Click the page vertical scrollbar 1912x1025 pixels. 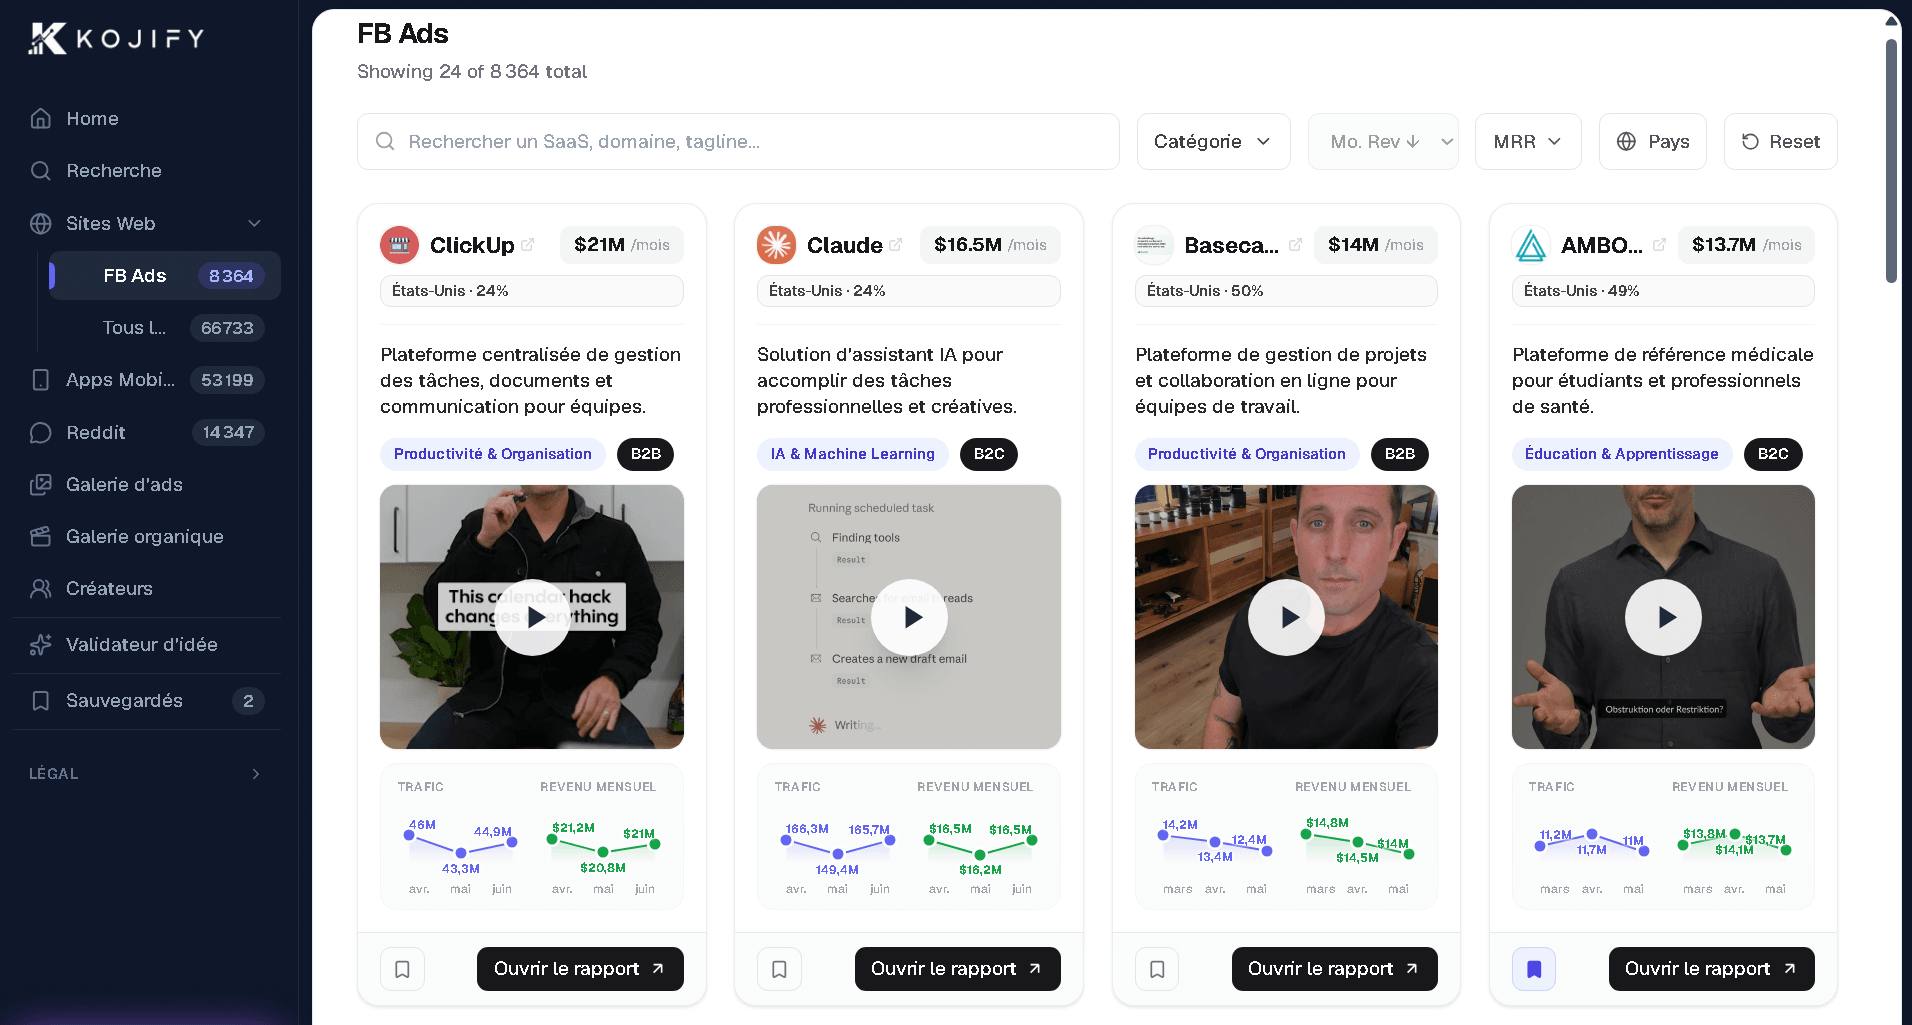pyautogui.click(x=1891, y=160)
